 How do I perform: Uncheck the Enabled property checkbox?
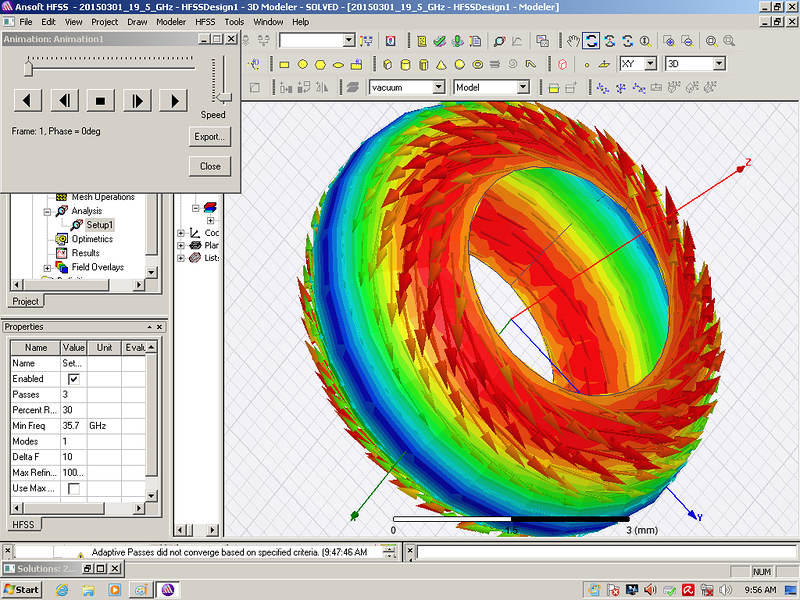73,380
